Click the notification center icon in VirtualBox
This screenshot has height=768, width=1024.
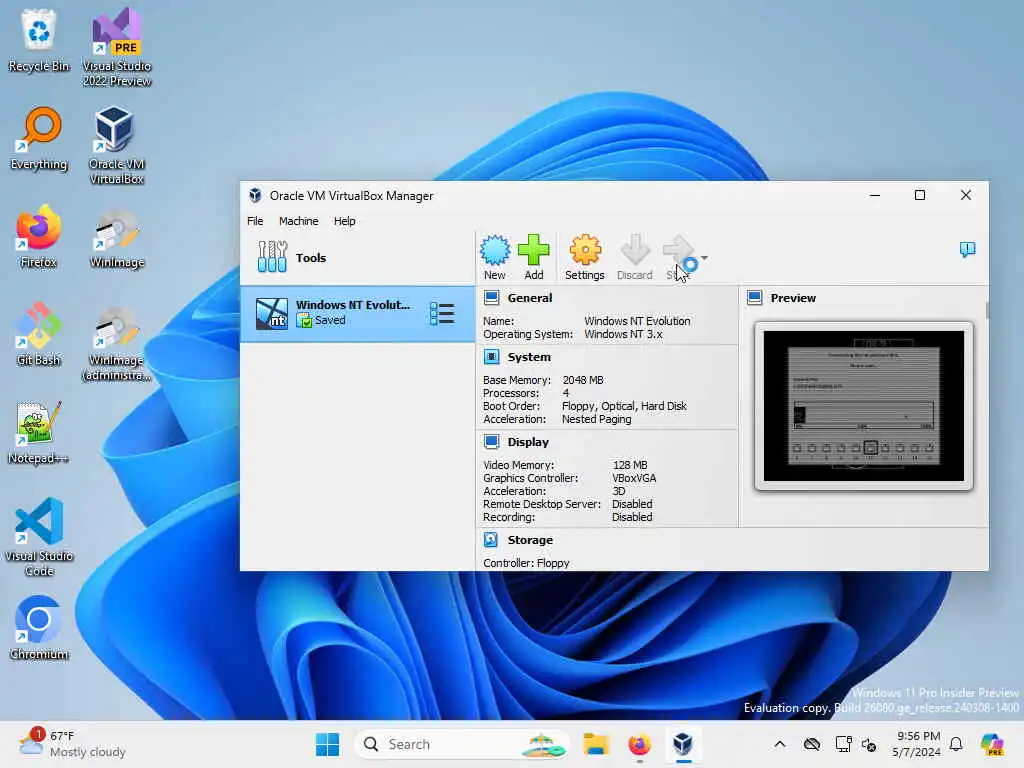pos(967,249)
